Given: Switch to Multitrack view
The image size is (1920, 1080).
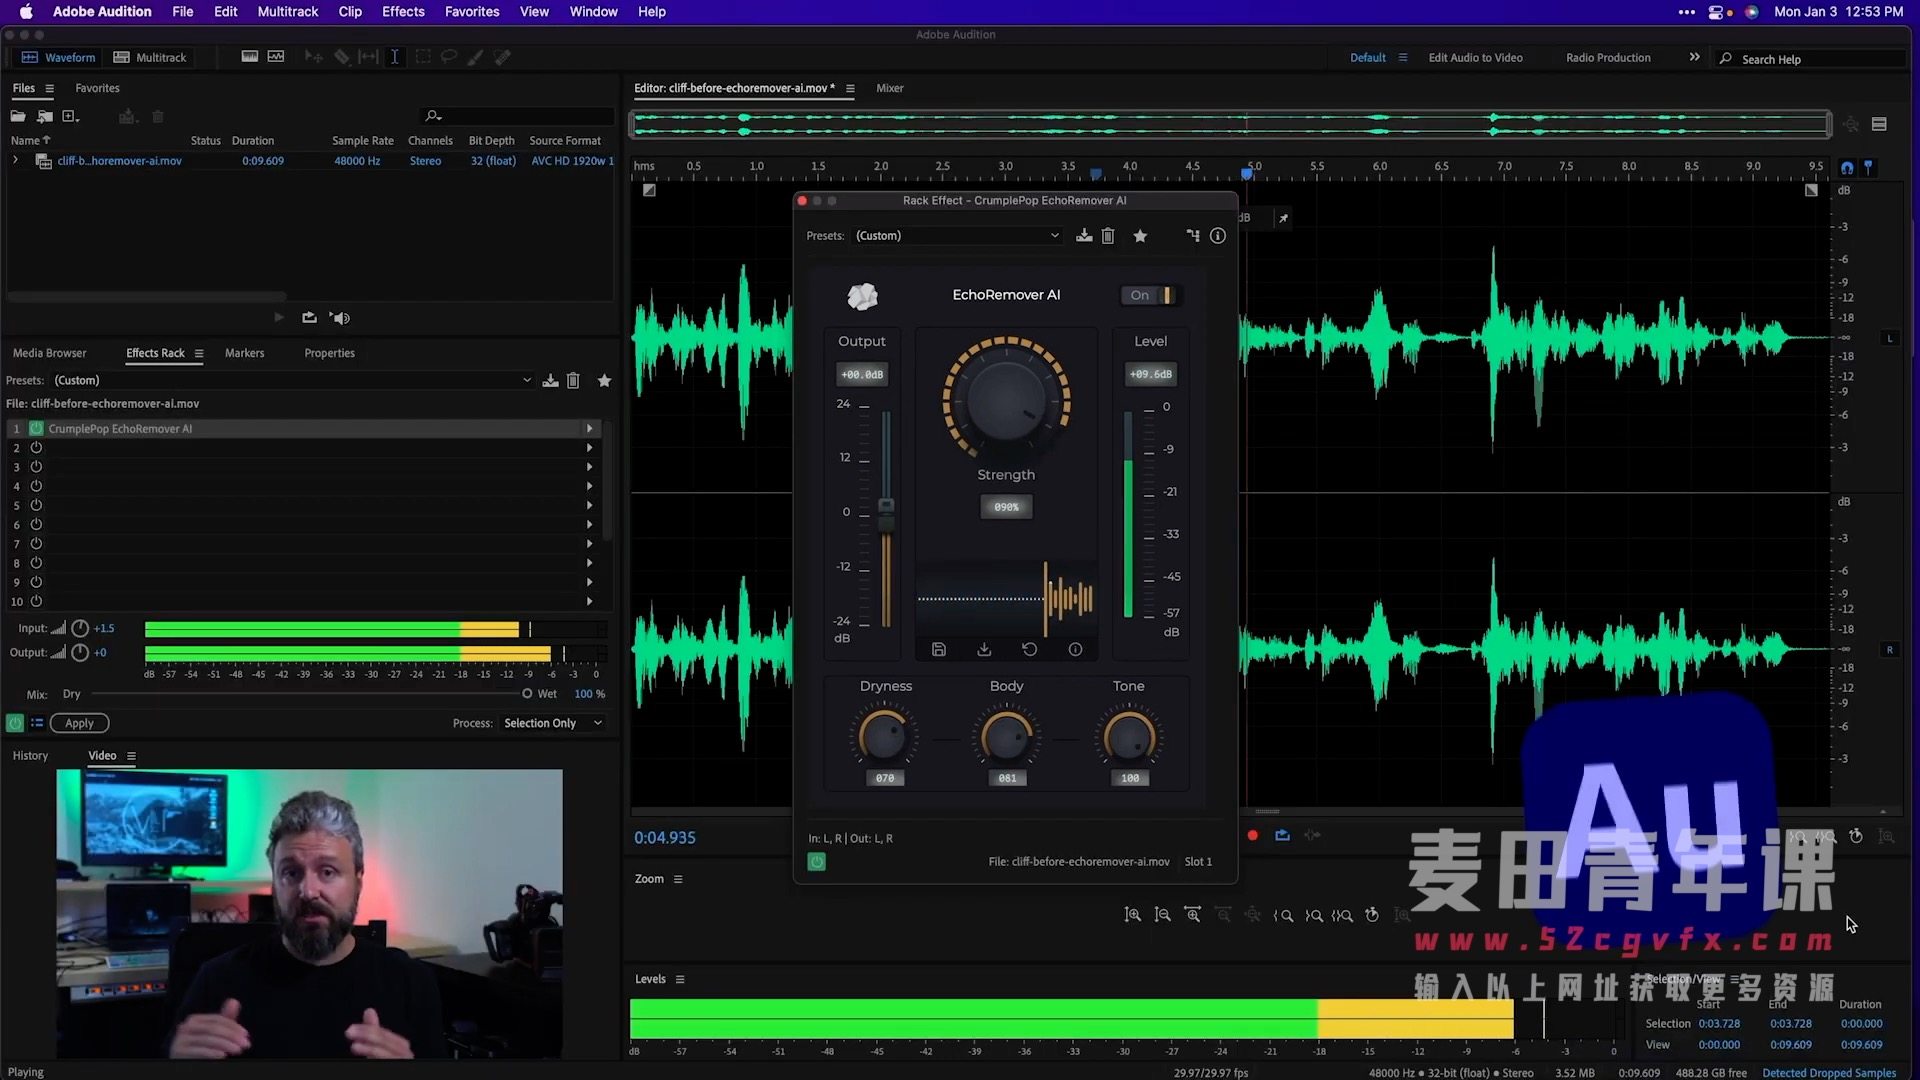Looking at the screenshot, I should click(150, 57).
